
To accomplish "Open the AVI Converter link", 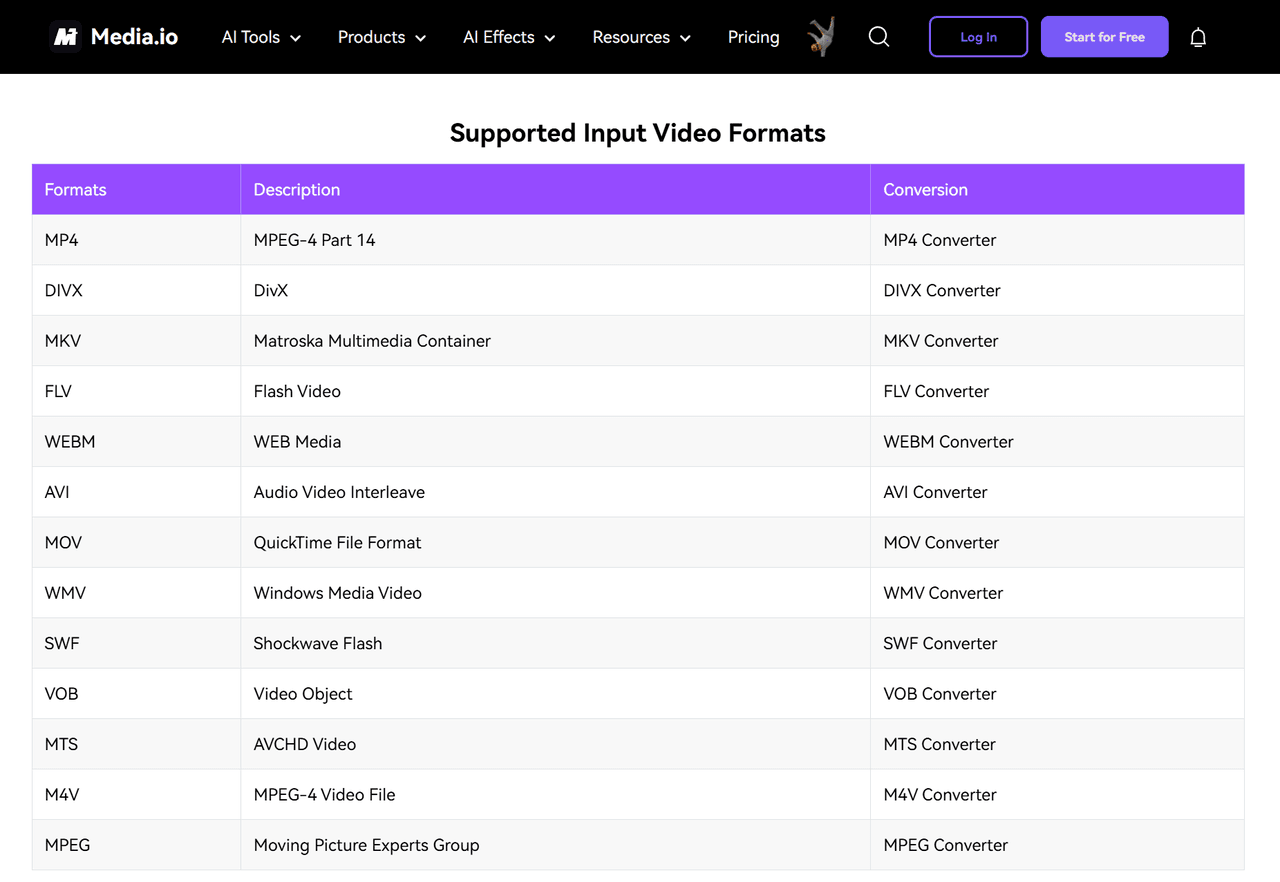I will click(x=935, y=492).
